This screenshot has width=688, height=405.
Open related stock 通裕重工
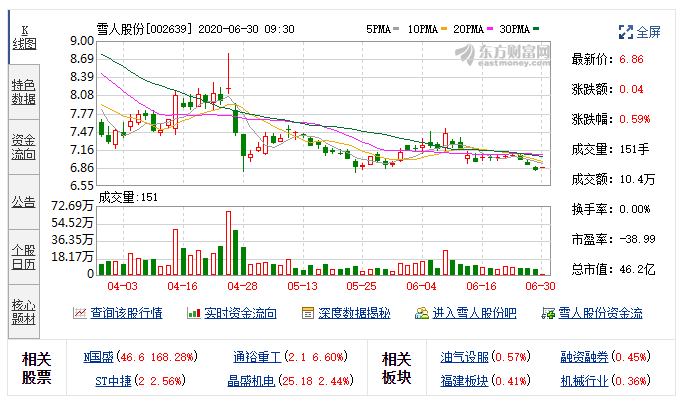[257, 357]
